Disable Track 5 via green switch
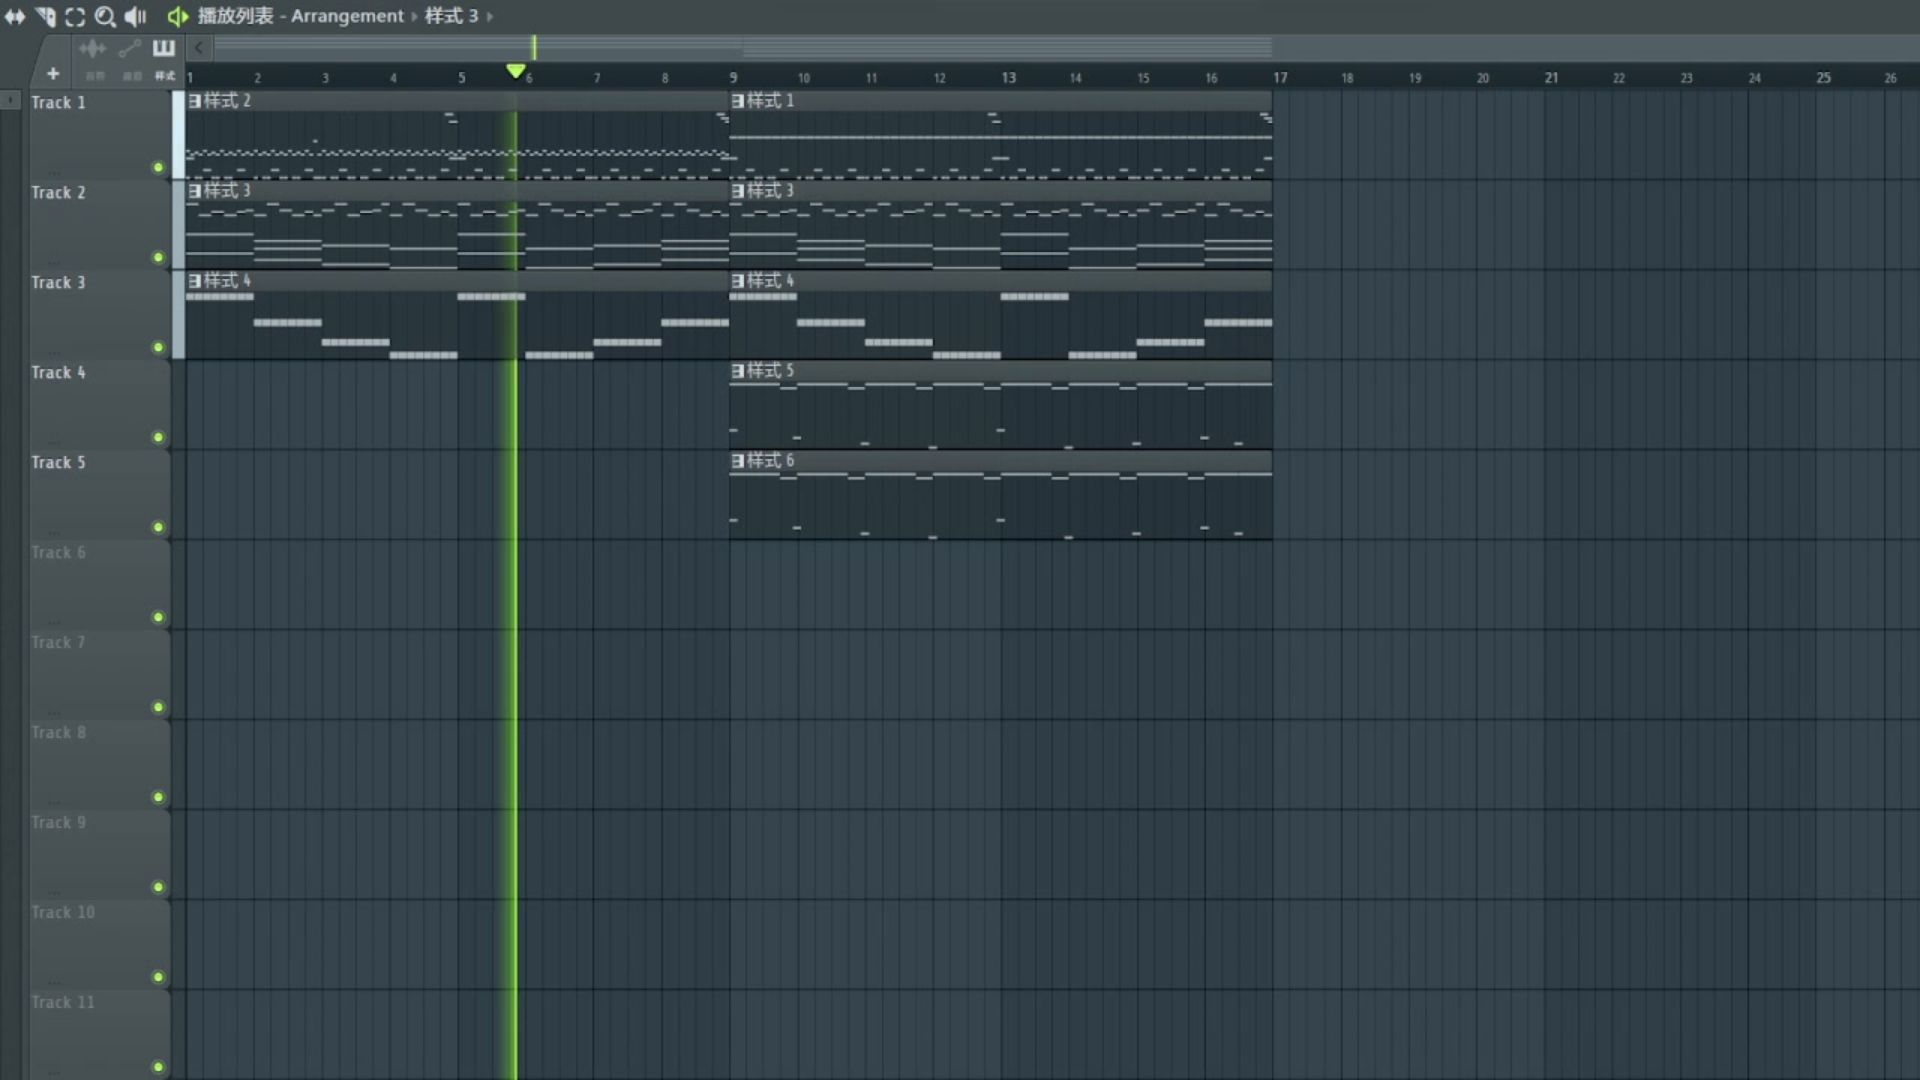Screen dimensions: 1920x1080 (x=158, y=527)
